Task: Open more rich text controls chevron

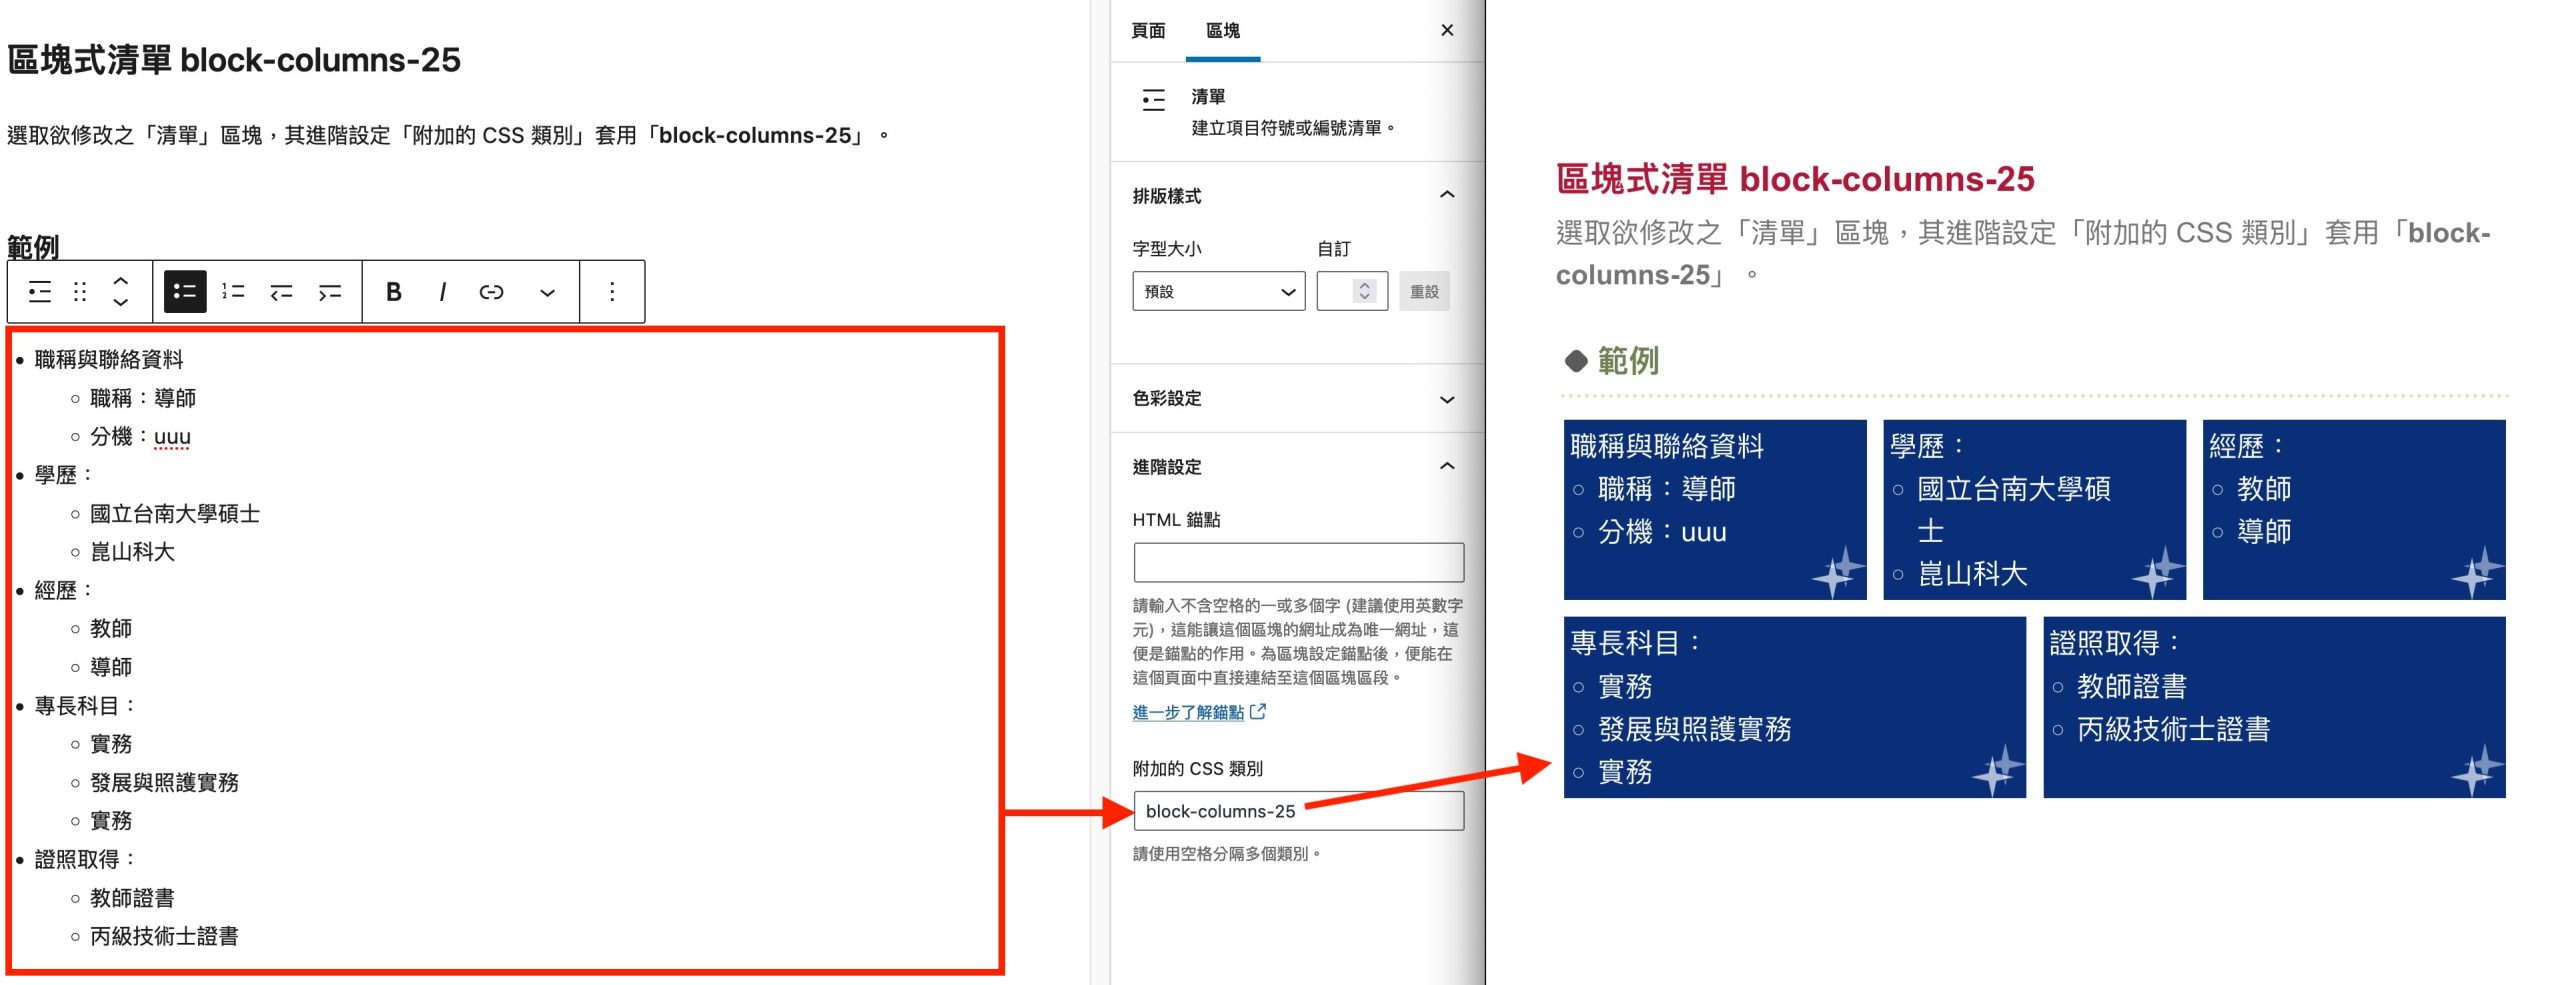Action: tap(547, 292)
